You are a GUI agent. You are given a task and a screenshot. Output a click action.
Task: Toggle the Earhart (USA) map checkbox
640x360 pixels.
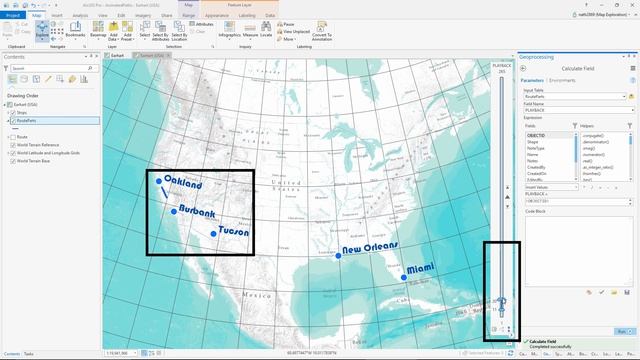pos(10,105)
